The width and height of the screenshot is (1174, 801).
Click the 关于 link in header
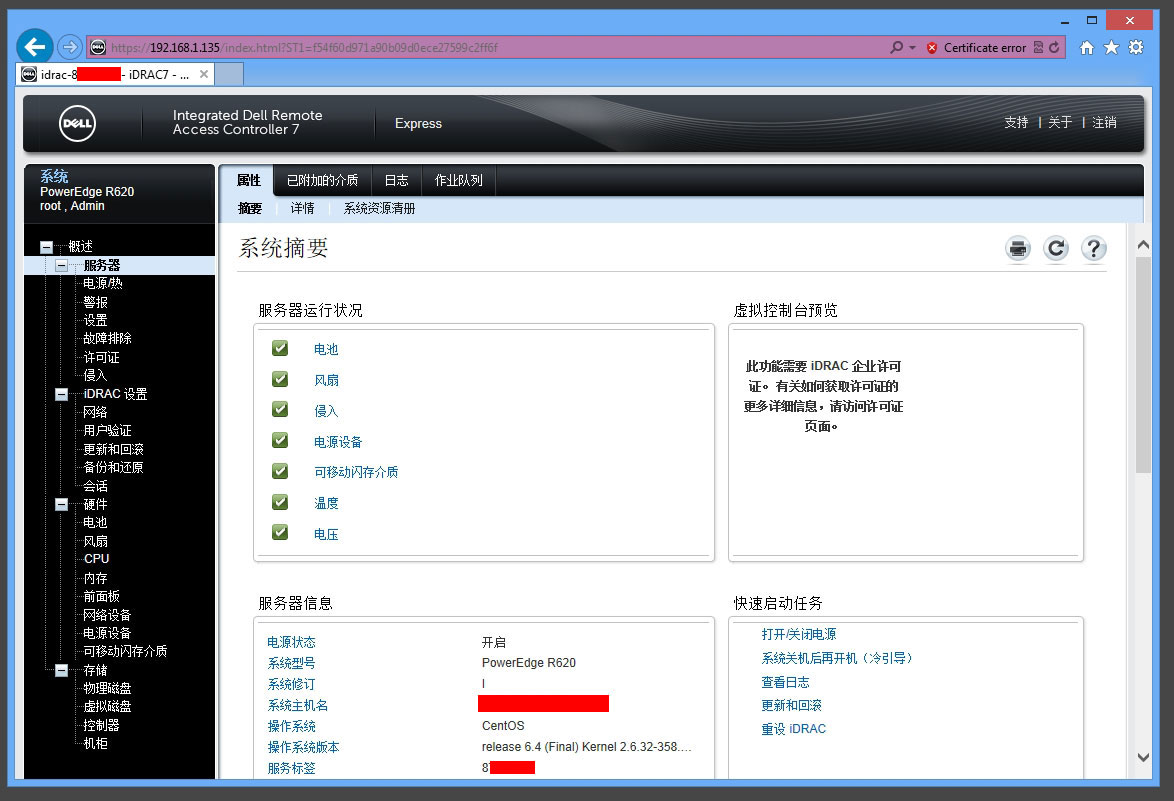click(1060, 122)
